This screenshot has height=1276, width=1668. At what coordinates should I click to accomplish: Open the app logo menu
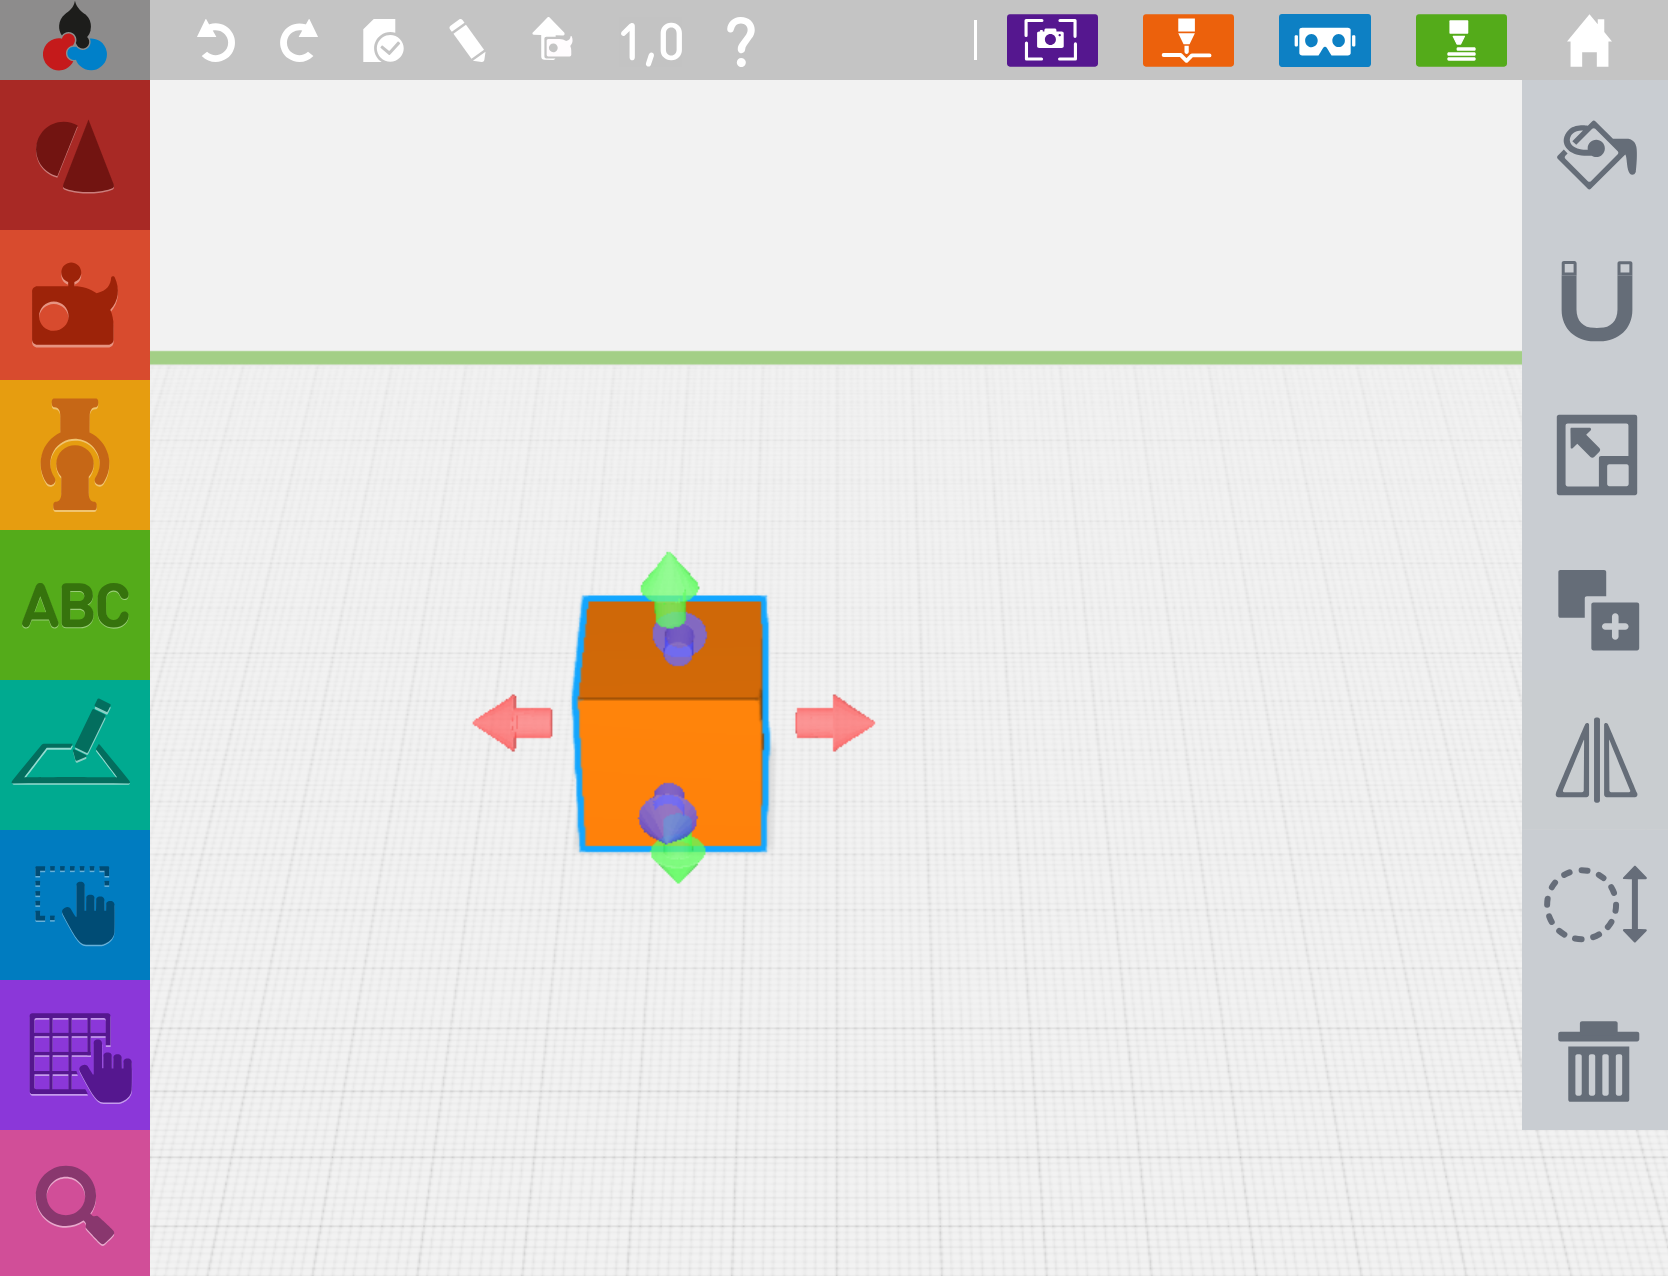[x=75, y=40]
